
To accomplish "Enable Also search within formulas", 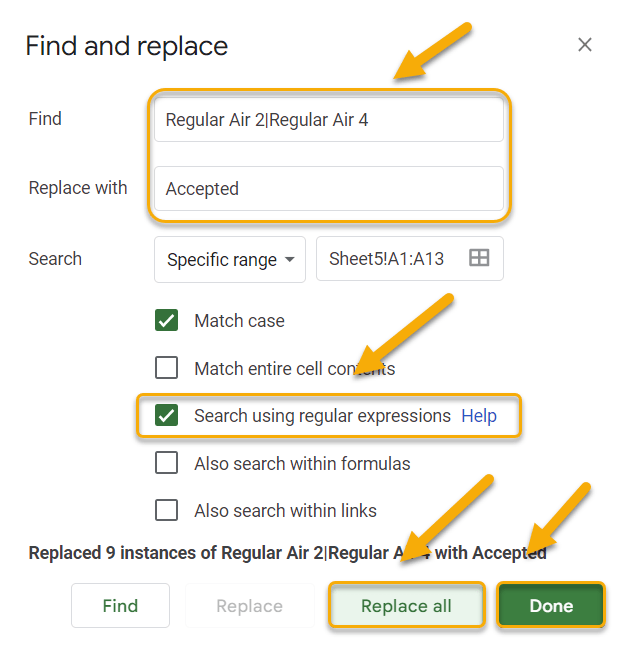I will (167, 463).
